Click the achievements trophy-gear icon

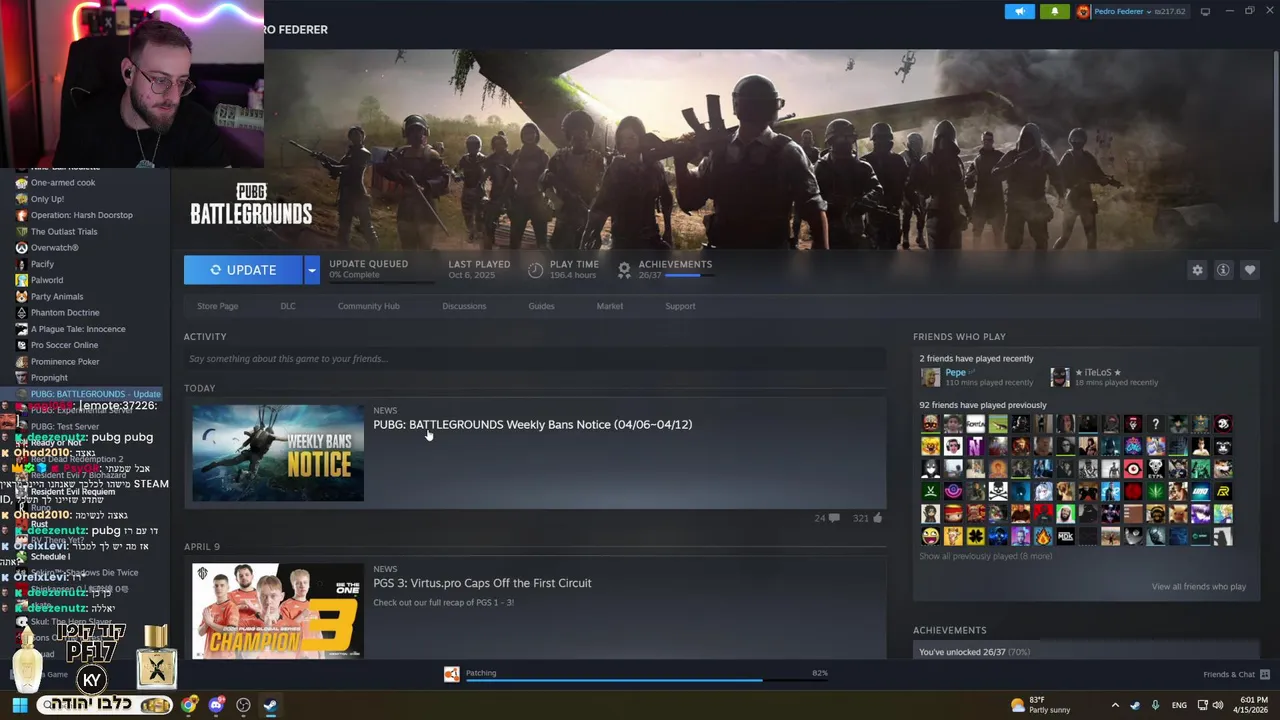(x=624, y=270)
